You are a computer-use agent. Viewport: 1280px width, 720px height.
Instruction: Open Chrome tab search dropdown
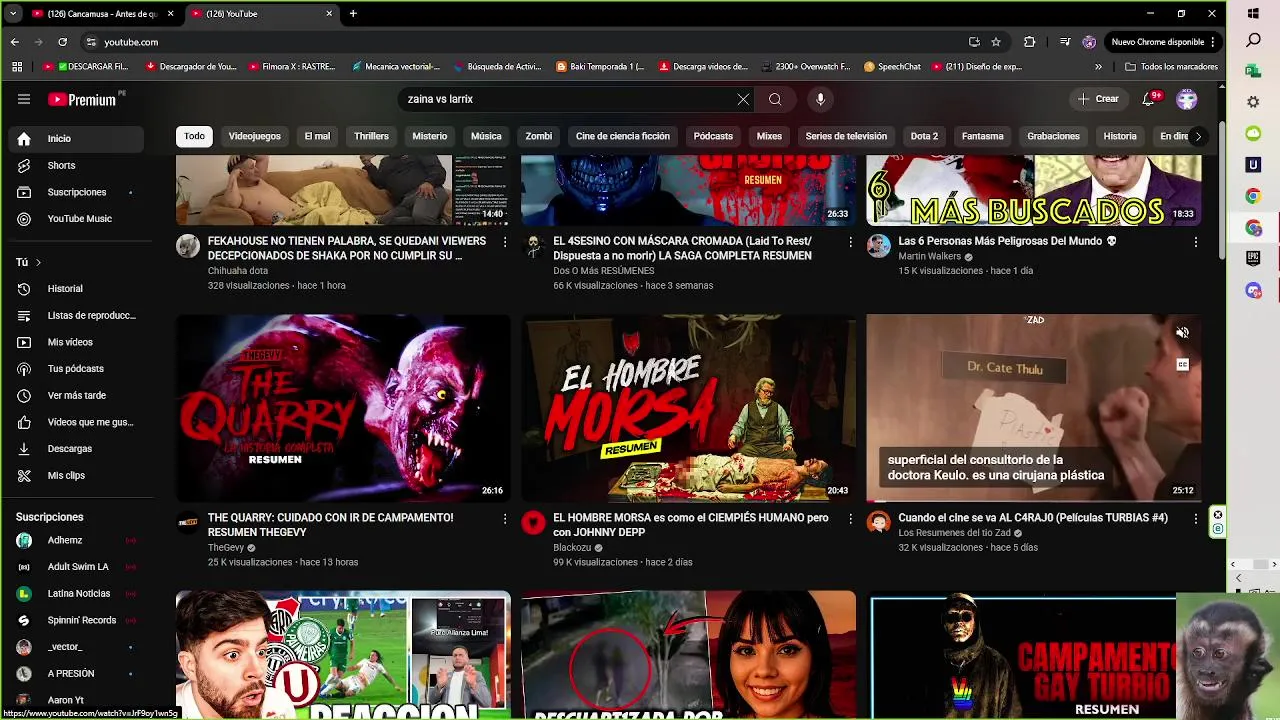(12, 14)
